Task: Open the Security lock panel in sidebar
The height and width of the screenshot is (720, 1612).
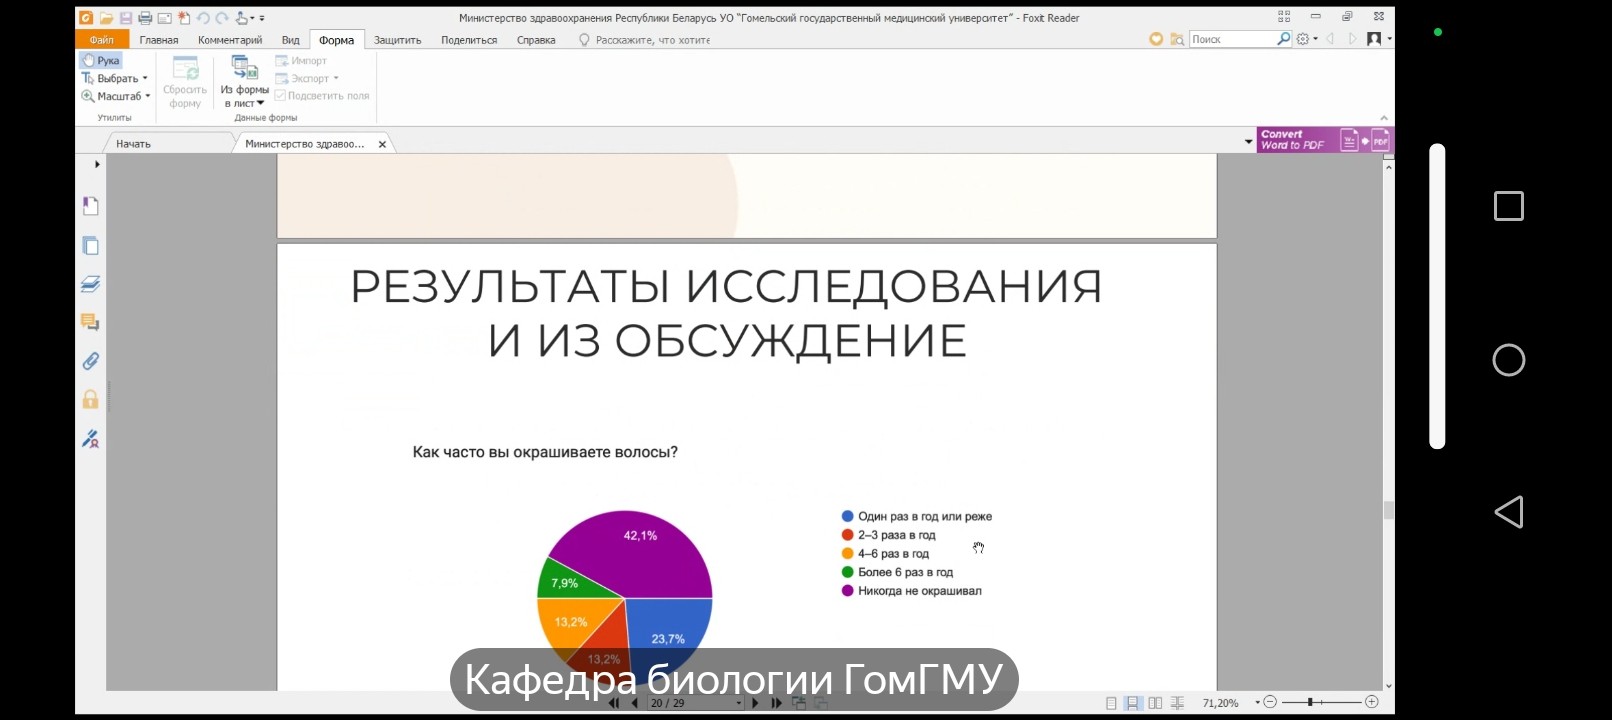Action: tap(90, 400)
